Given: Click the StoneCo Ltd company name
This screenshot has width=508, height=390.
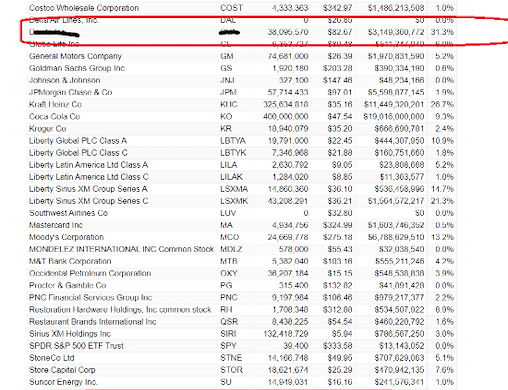Looking at the screenshot, I should coord(52,358).
